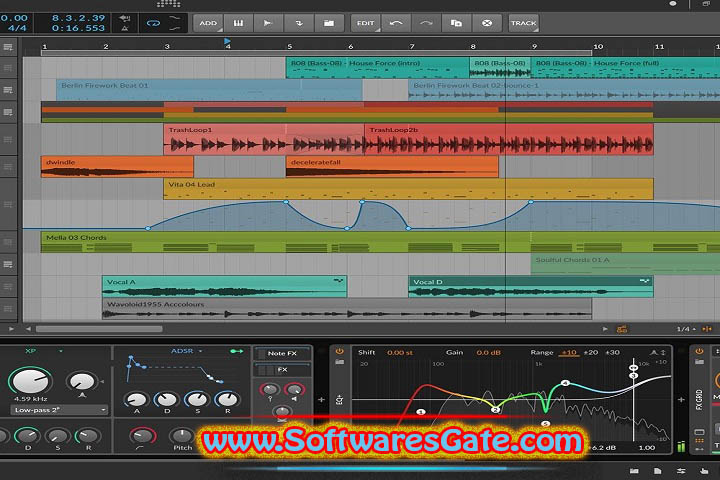Undo the last action

point(396,23)
